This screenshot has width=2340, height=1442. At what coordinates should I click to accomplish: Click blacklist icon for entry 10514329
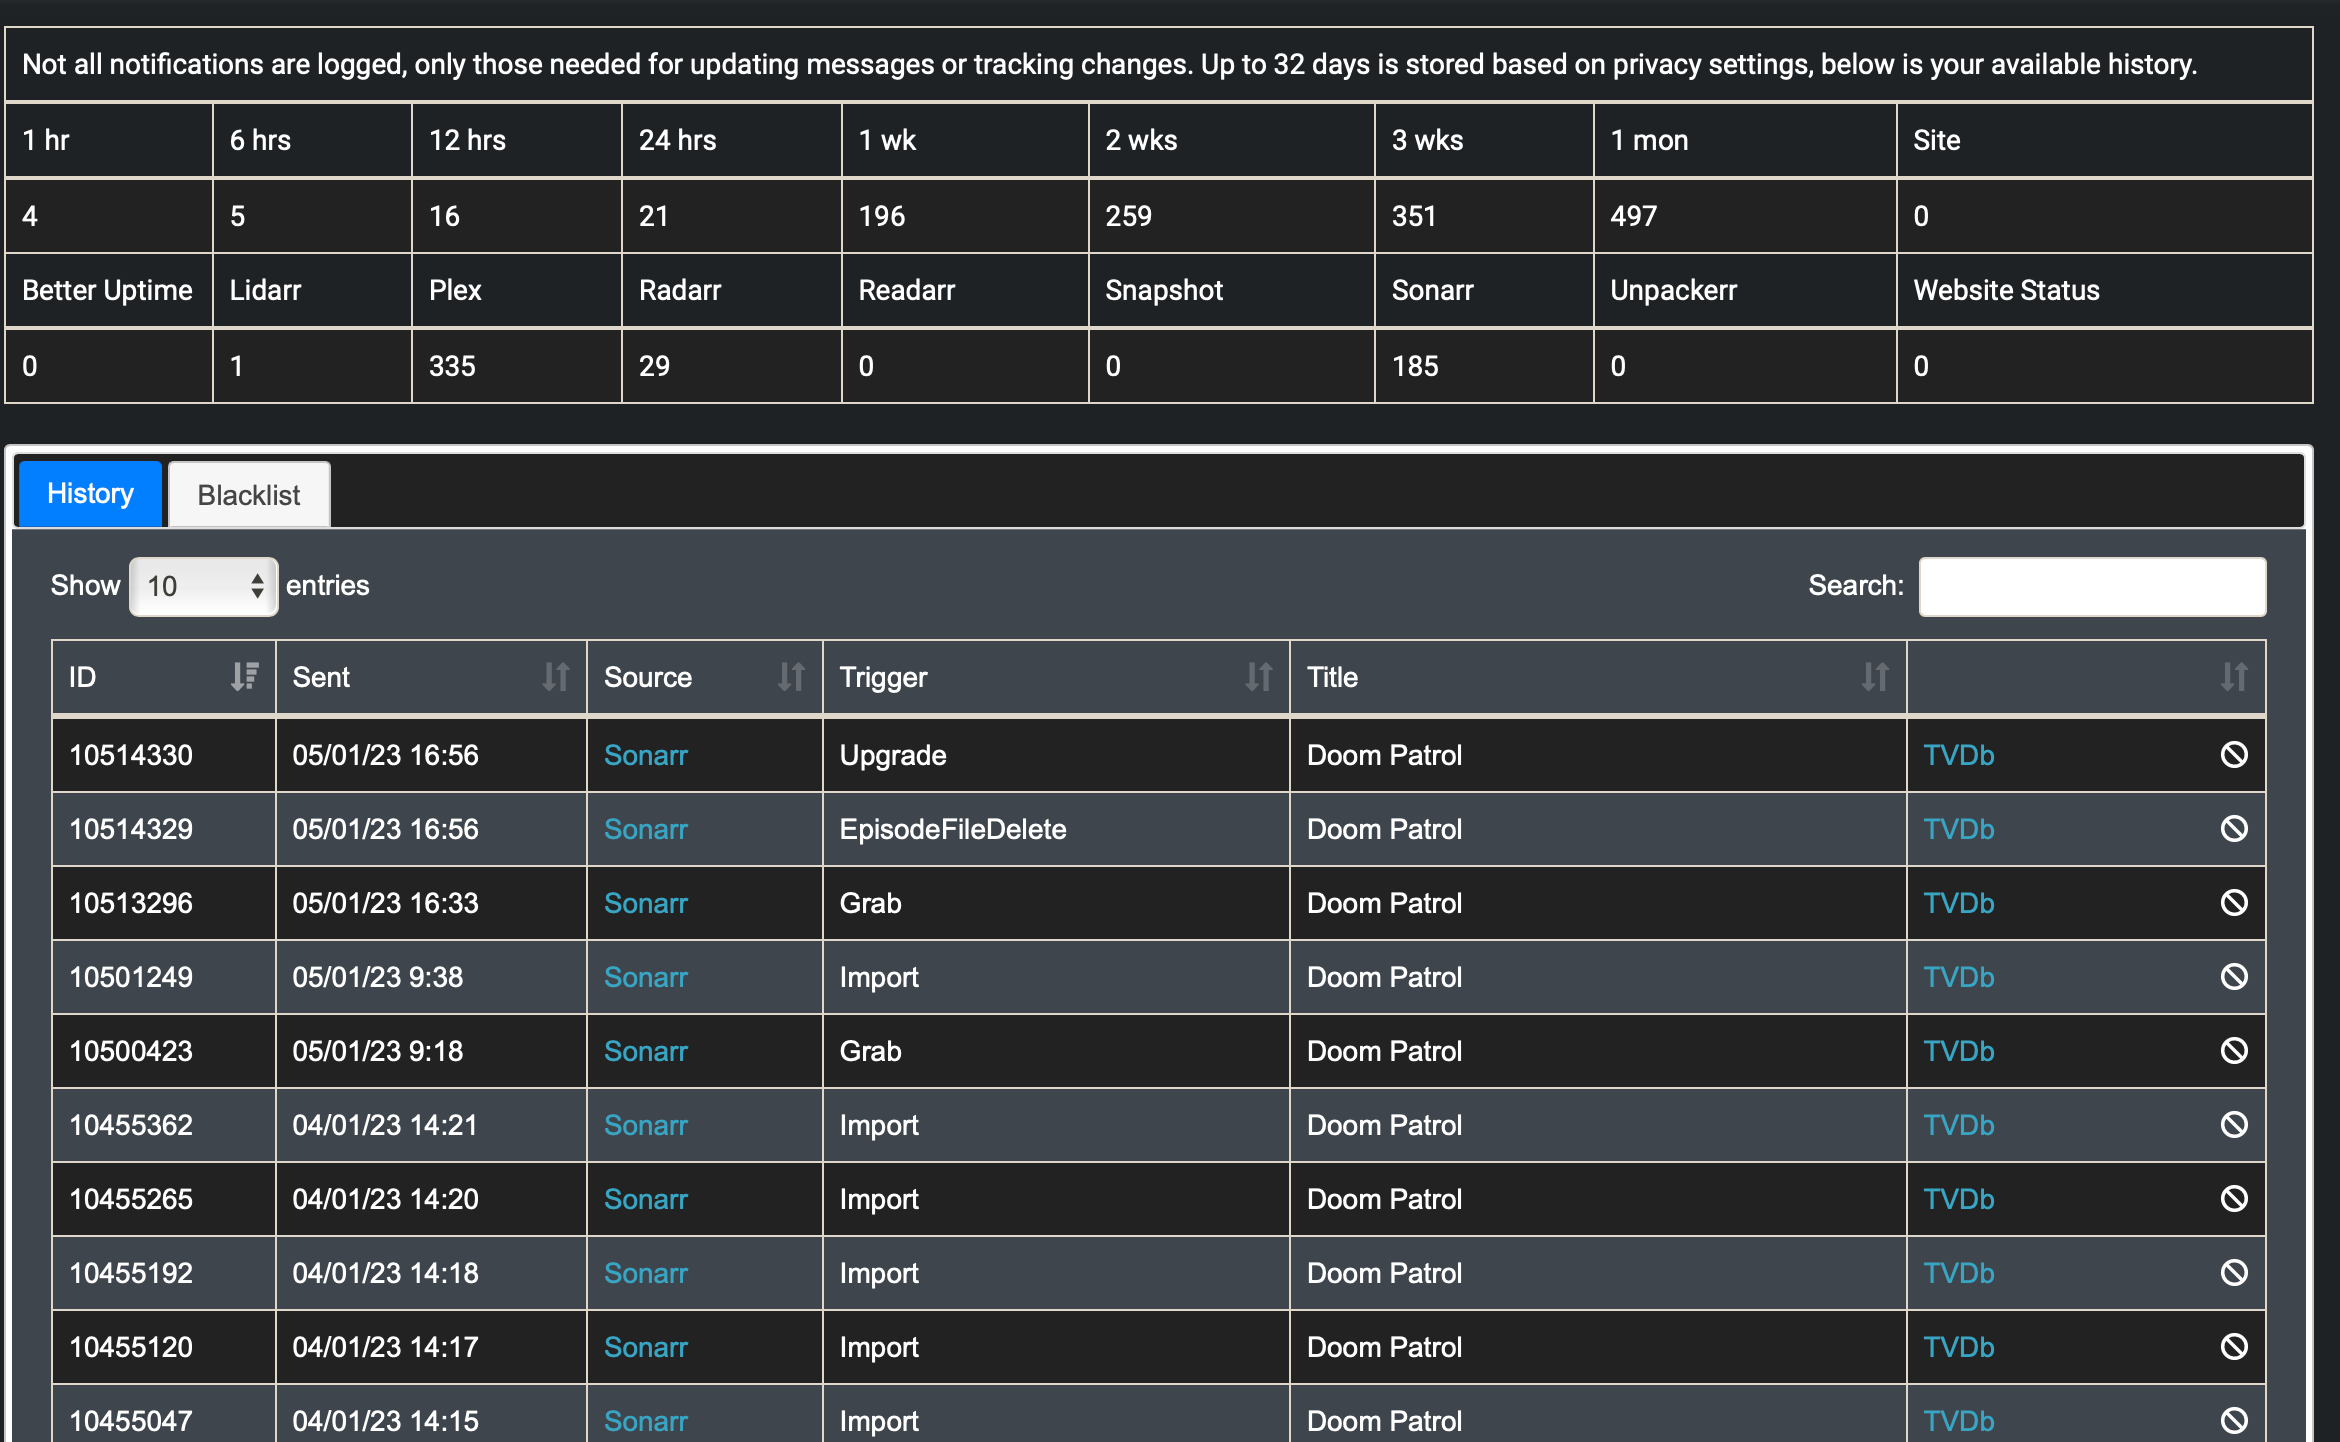pos(2233,829)
